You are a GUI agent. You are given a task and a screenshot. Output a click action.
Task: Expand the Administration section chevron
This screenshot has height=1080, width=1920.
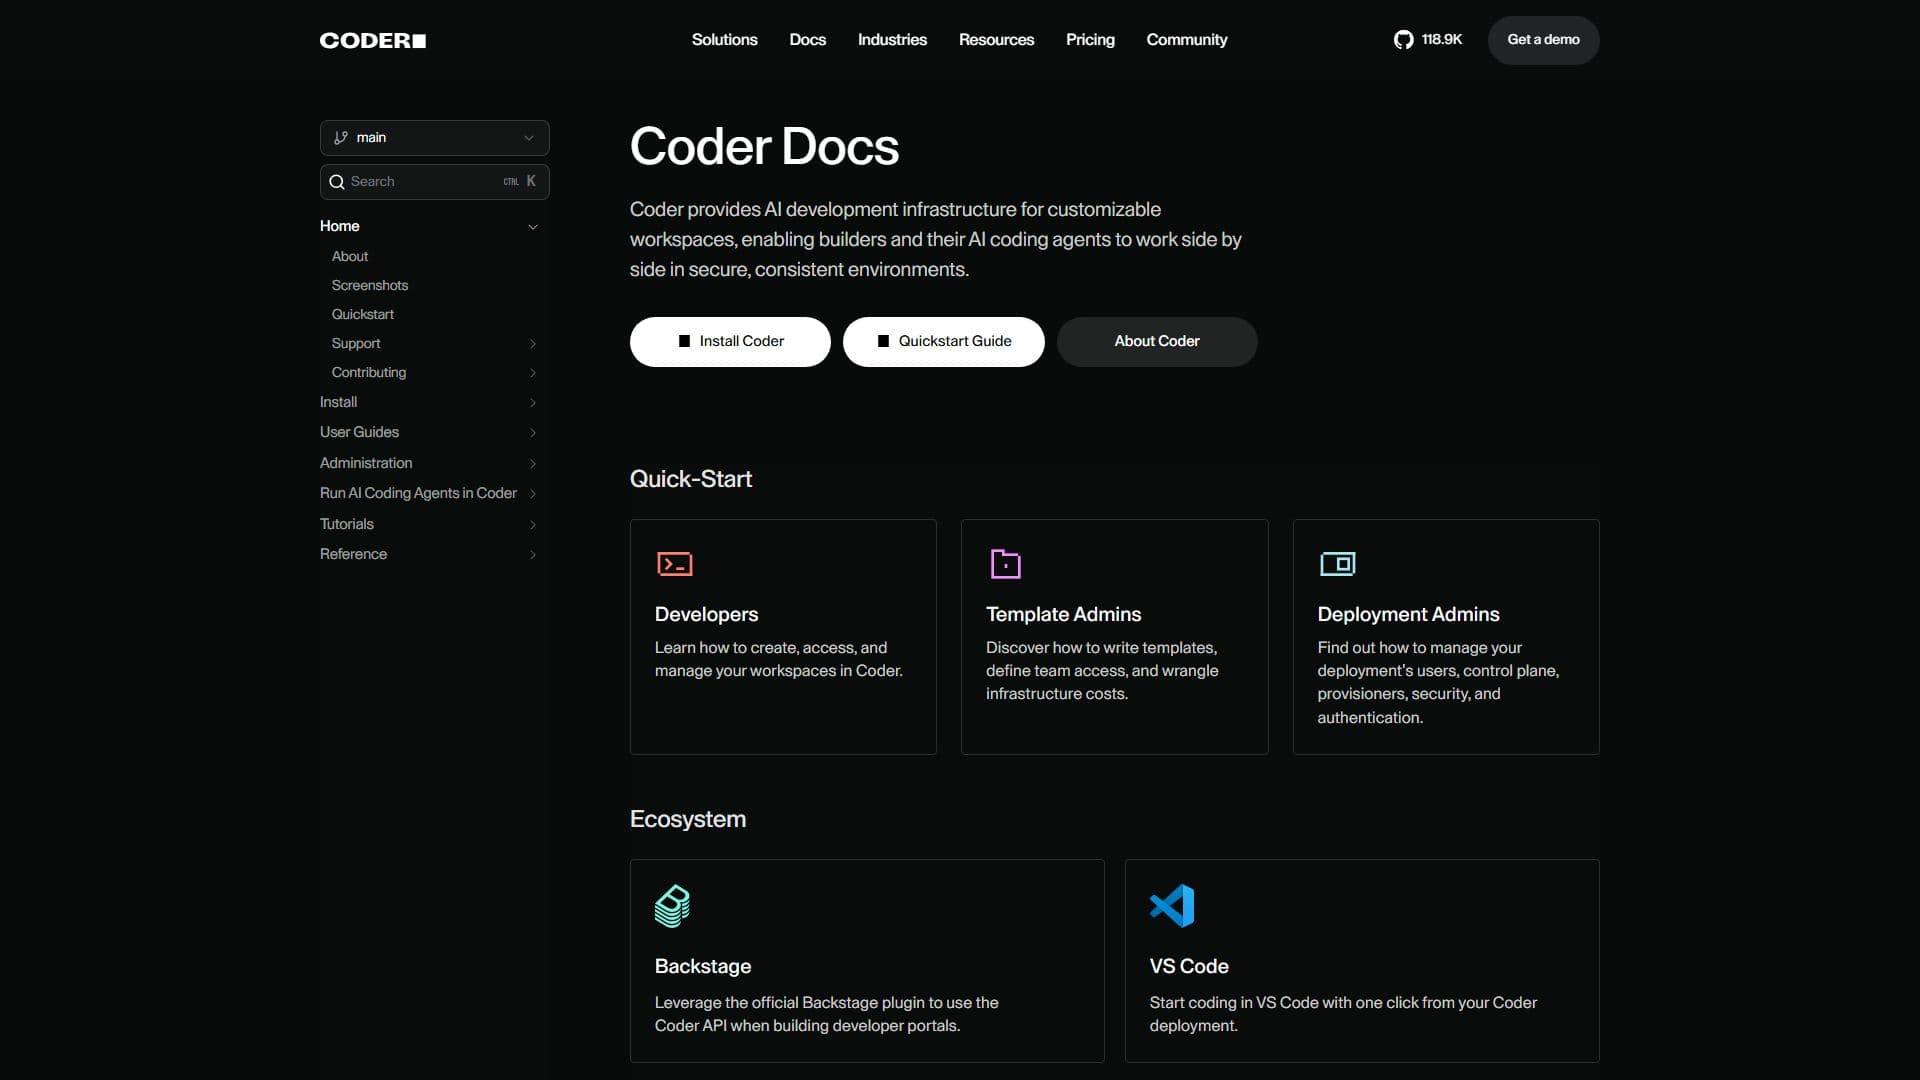tap(533, 464)
